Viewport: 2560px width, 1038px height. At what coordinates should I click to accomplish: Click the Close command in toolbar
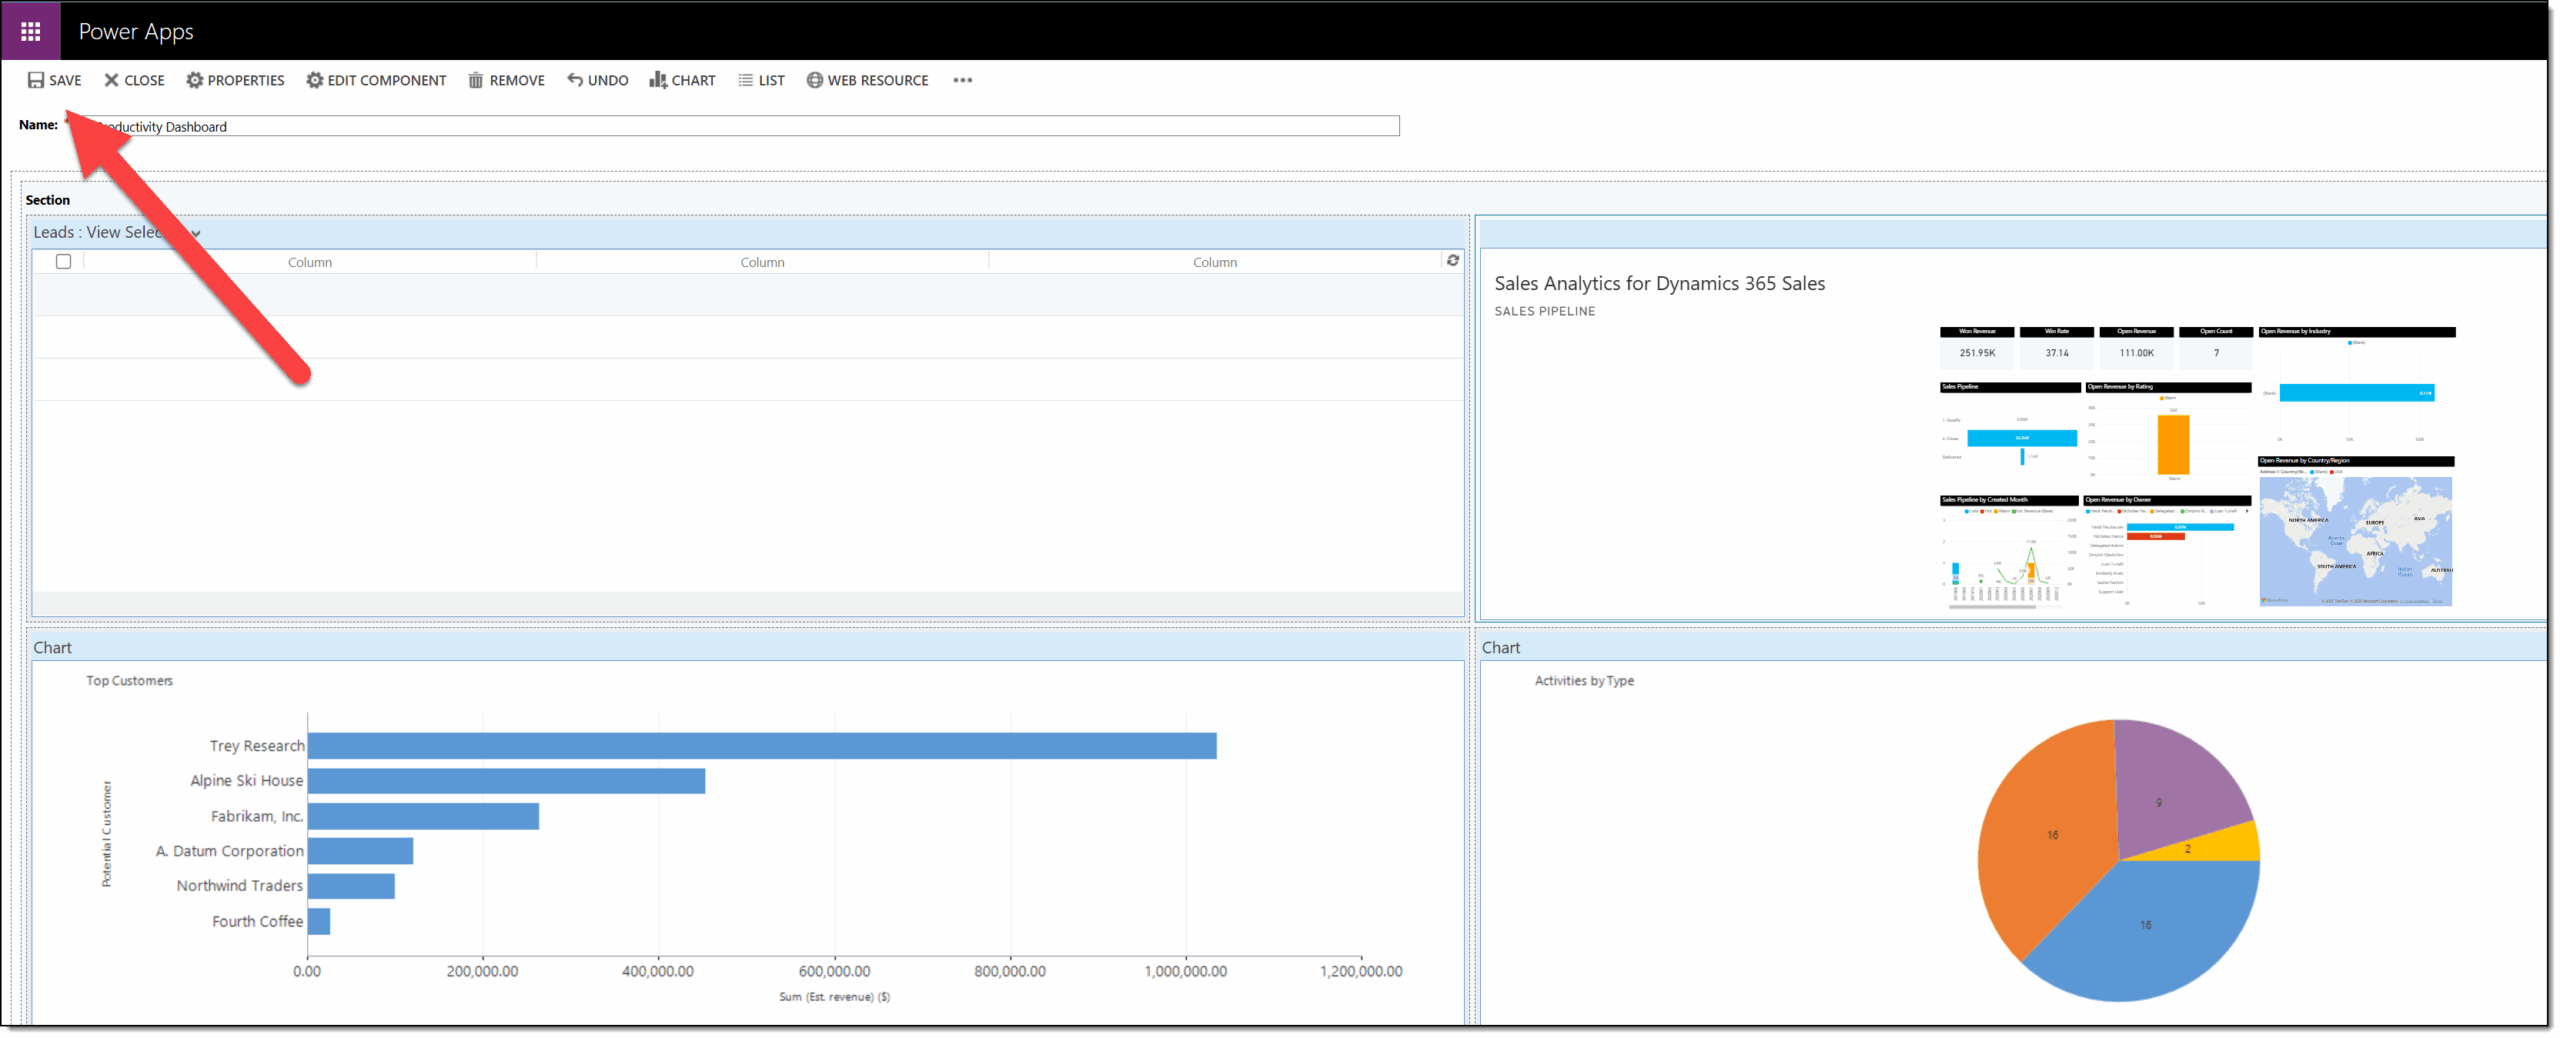pyautogui.click(x=134, y=80)
